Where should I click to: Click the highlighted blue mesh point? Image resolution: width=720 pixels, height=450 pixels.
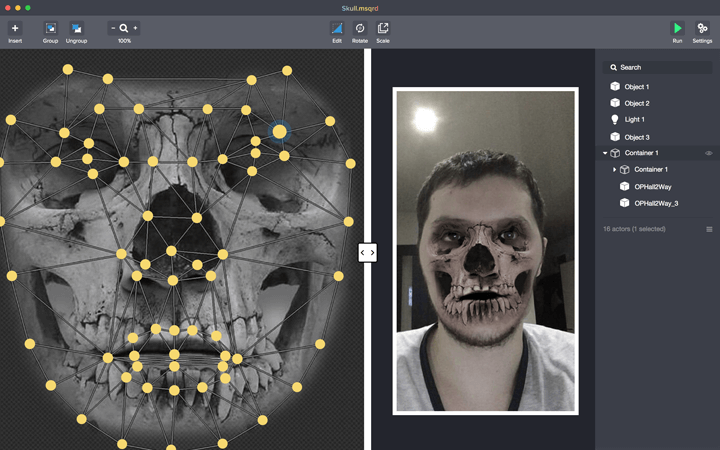coord(280,131)
